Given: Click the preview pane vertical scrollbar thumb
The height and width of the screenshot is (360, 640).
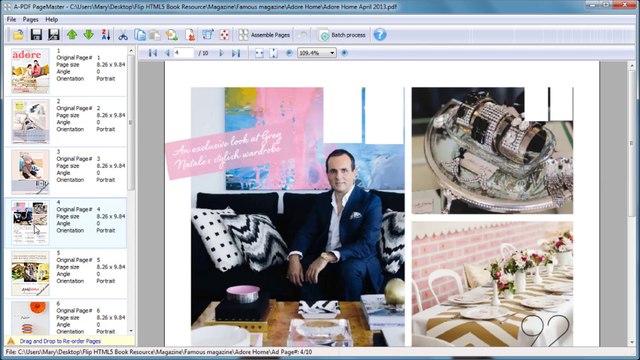Looking at the screenshot, I should [632, 143].
